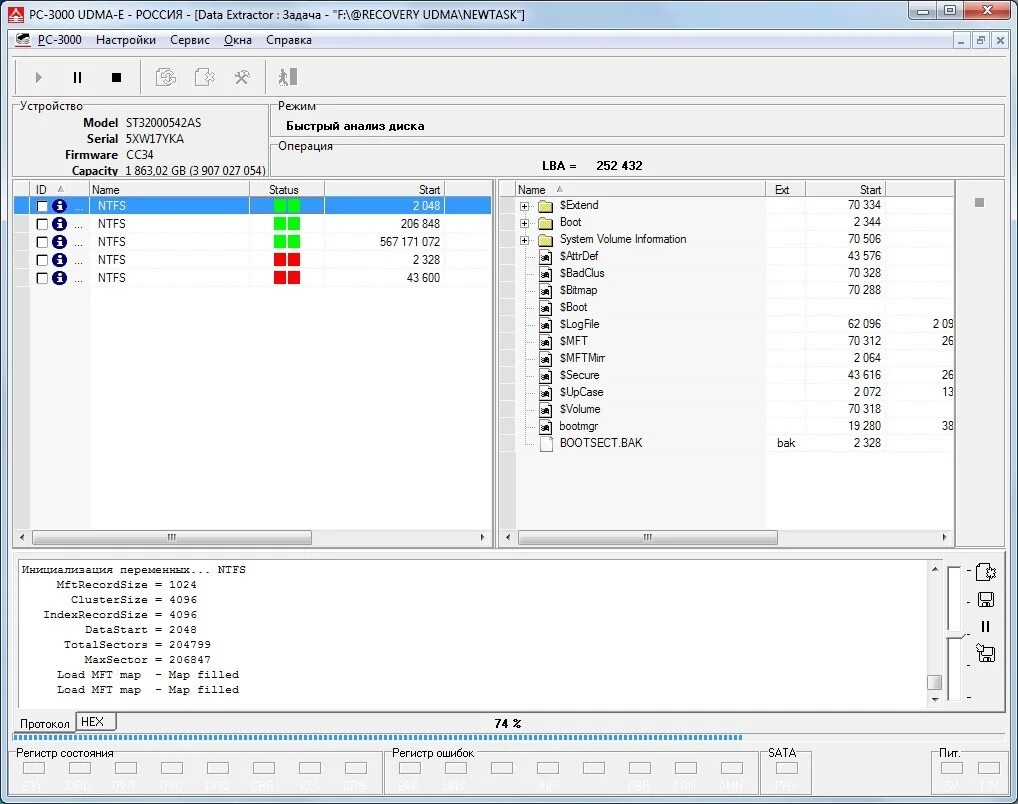
Task: Pause the disk analysis from the toolbar
Action: coord(77,77)
